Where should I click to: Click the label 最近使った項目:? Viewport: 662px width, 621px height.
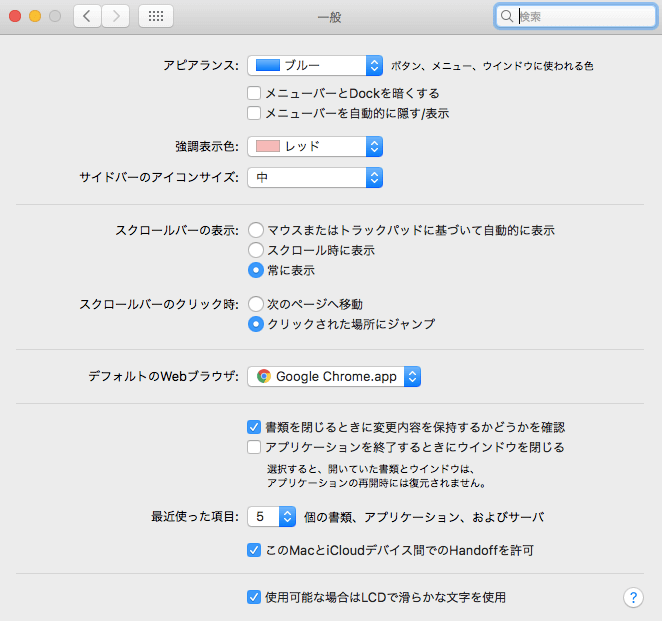point(195,516)
